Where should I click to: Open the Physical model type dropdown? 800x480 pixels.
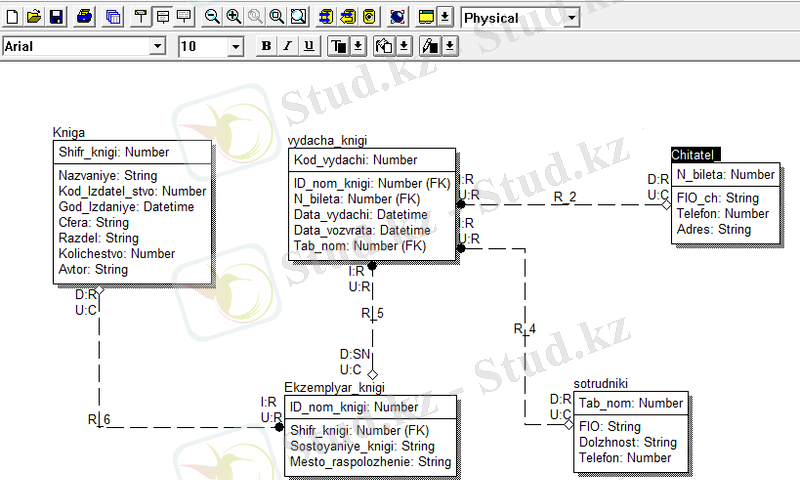click(x=570, y=18)
